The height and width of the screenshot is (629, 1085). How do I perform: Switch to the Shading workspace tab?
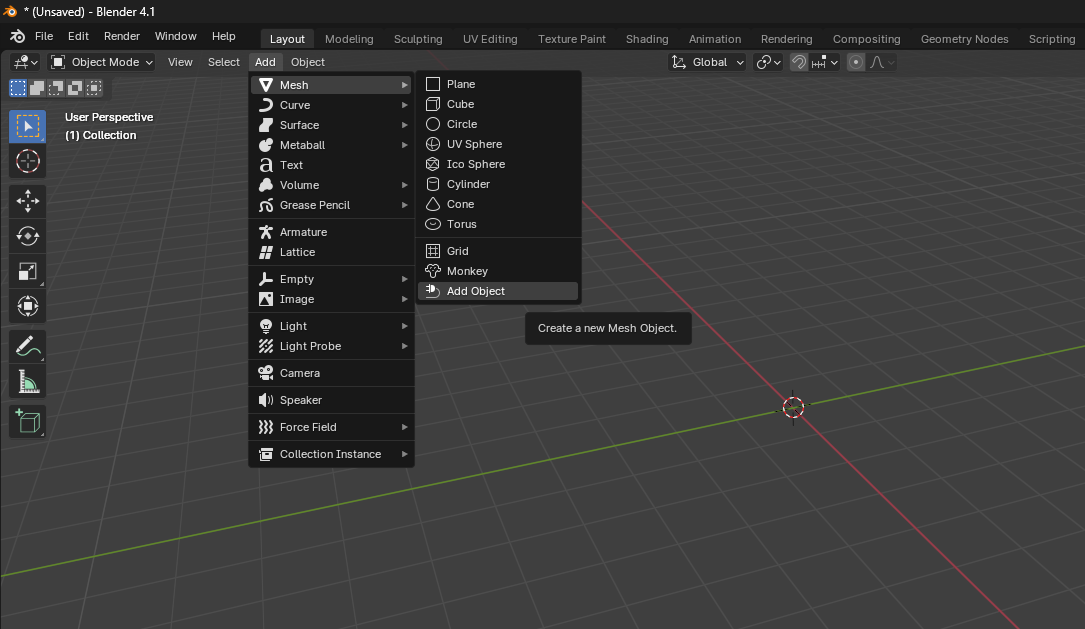pos(647,39)
